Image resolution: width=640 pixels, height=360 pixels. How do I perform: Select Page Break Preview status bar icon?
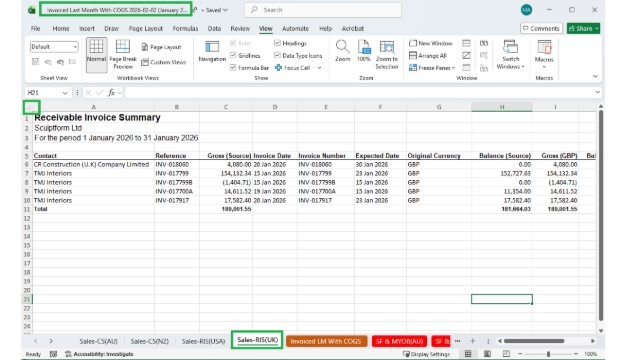tap(506, 354)
